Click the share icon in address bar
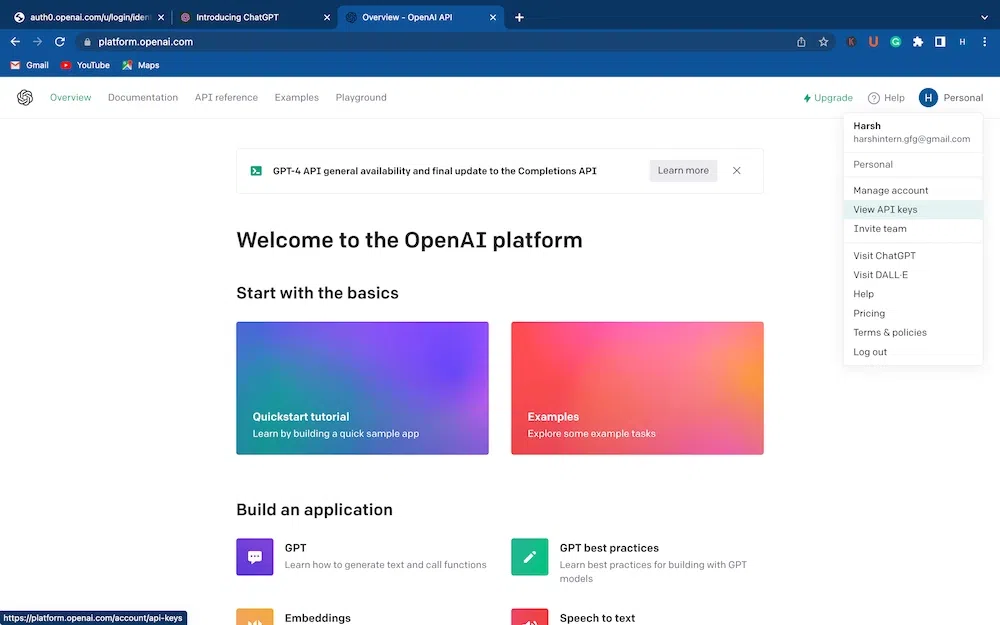This screenshot has width=1000, height=625. coord(801,41)
